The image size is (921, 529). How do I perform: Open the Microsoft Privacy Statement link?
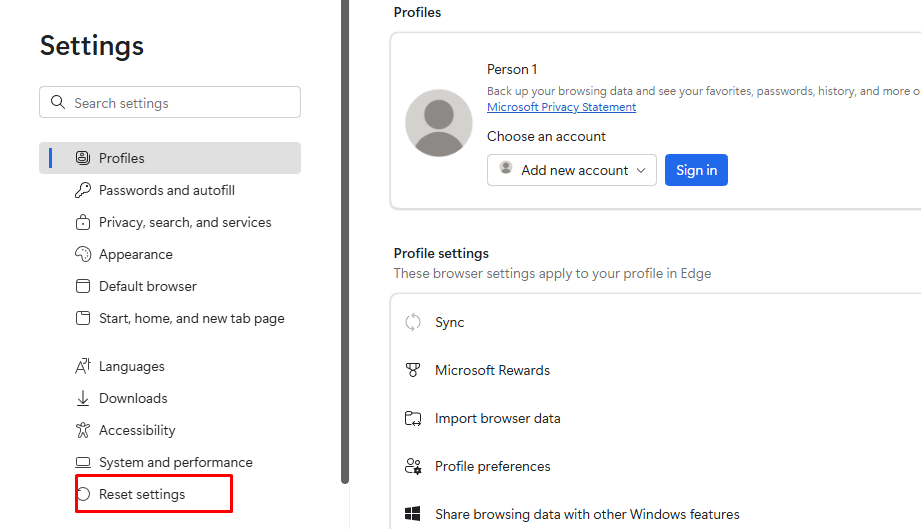561,107
